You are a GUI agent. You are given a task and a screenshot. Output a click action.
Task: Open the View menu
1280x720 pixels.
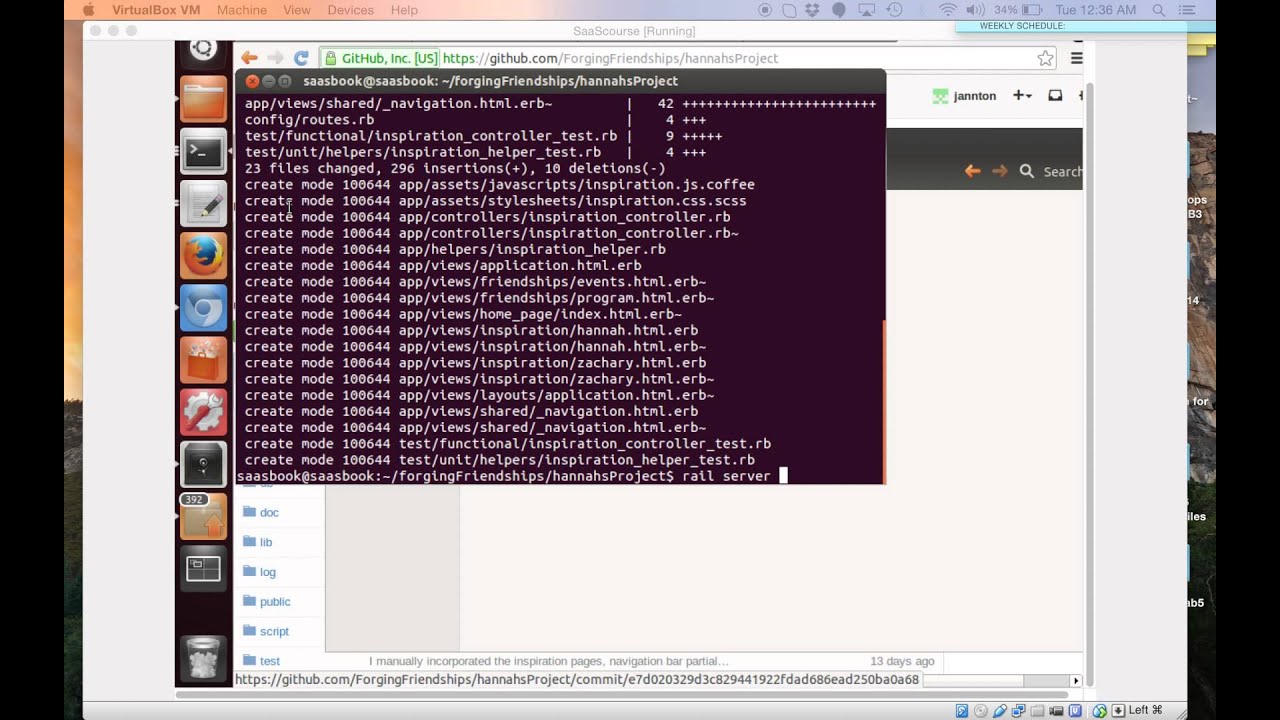[297, 10]
